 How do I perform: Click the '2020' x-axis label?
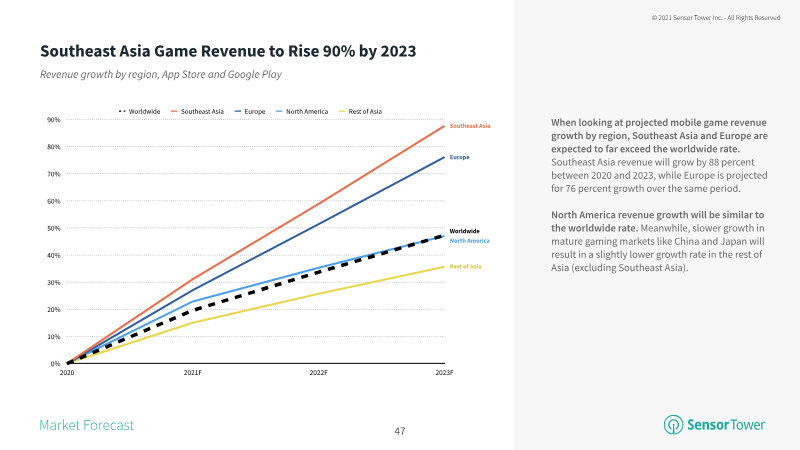coord(67,373)
